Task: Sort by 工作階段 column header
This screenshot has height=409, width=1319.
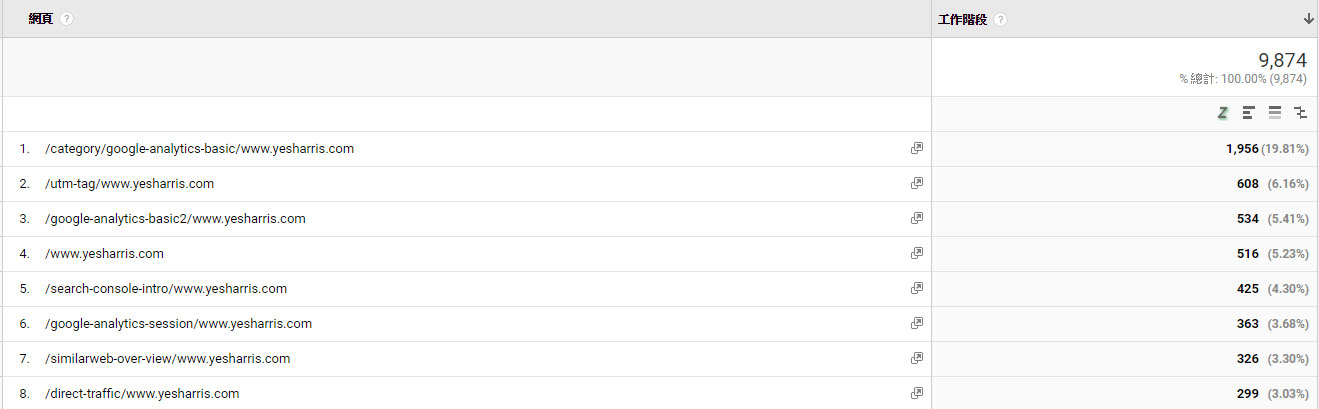Action: point(962,19)
